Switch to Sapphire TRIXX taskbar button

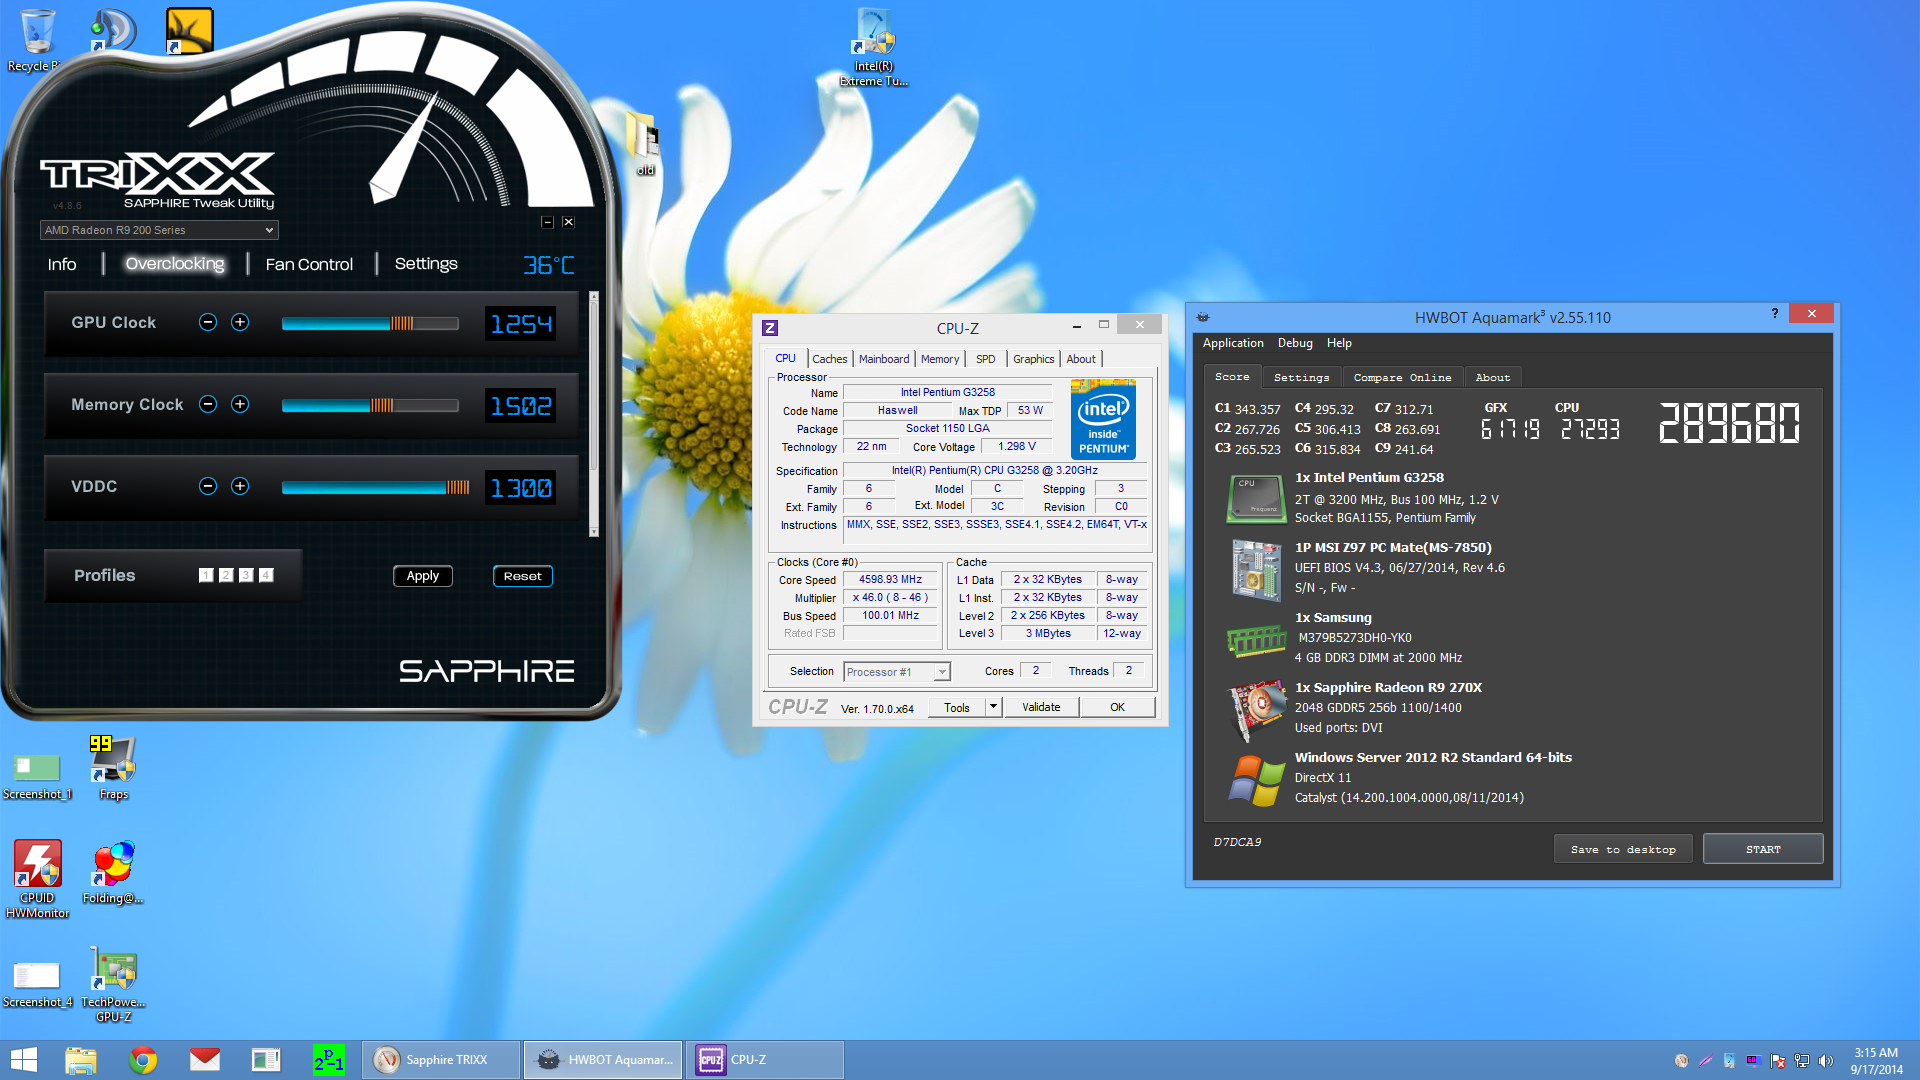[x=443, y=1060]
